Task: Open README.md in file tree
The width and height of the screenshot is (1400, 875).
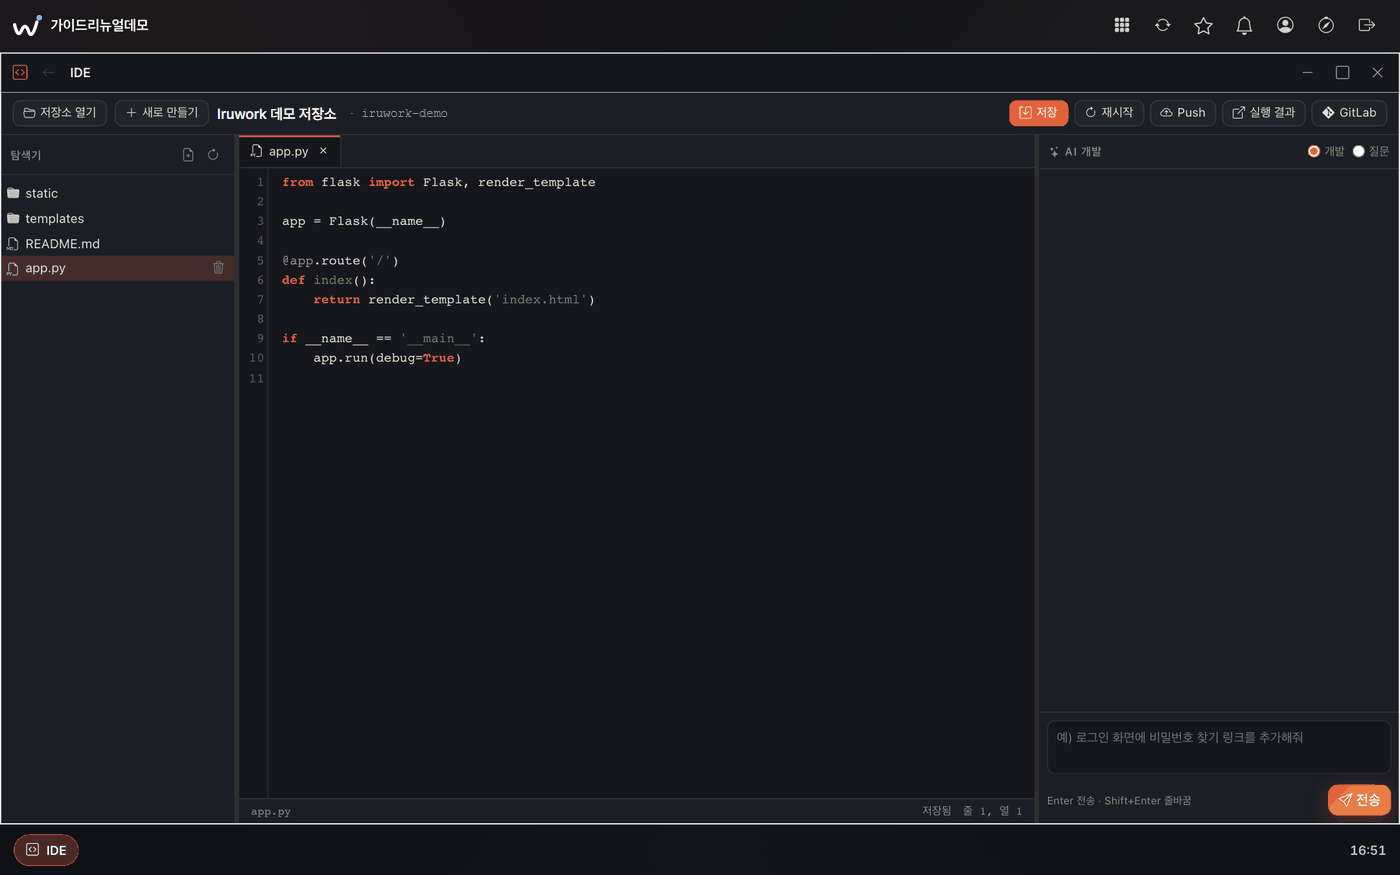Action: (x=118, y=243)
